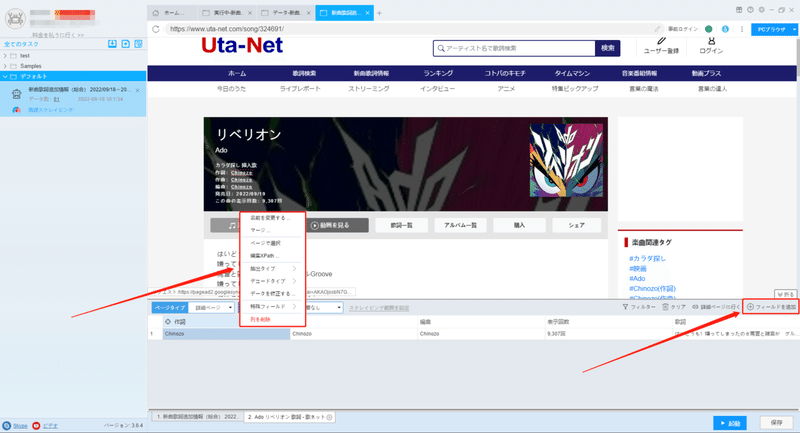The height and width of the screenshot is (433, 800).
Task: Click the 折る collapse button above panel
Action: click(x=786, y=294)
